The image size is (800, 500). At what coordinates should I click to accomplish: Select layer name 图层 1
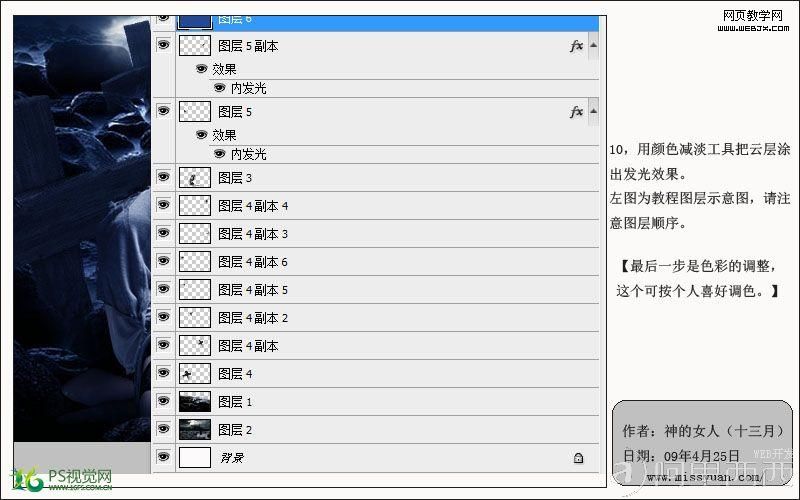coord(235,402)
